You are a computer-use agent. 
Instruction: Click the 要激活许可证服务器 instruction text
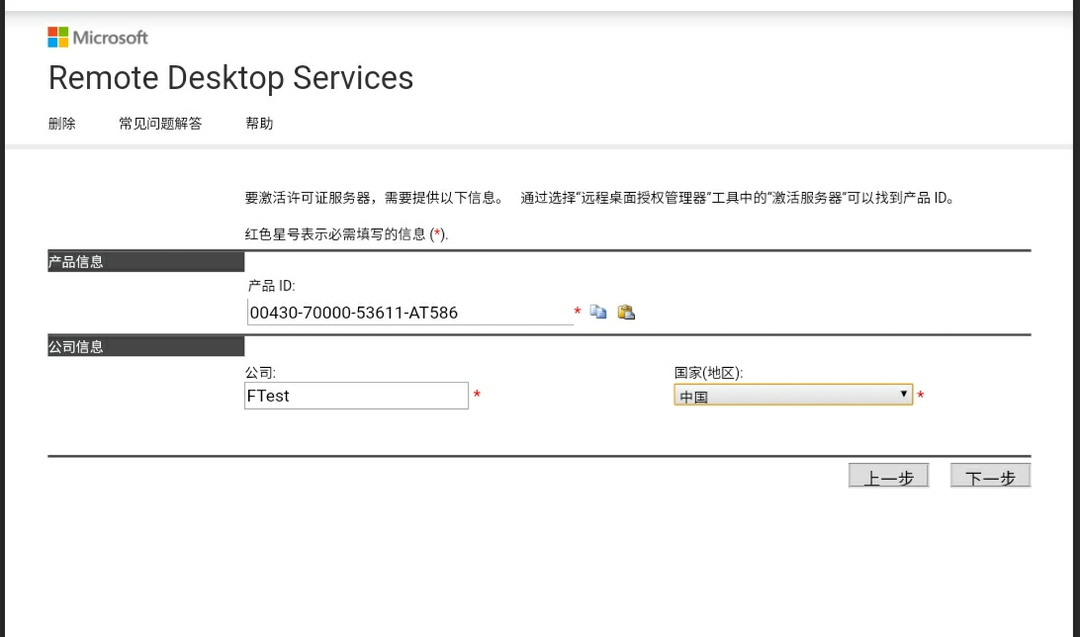pos(599,198)
